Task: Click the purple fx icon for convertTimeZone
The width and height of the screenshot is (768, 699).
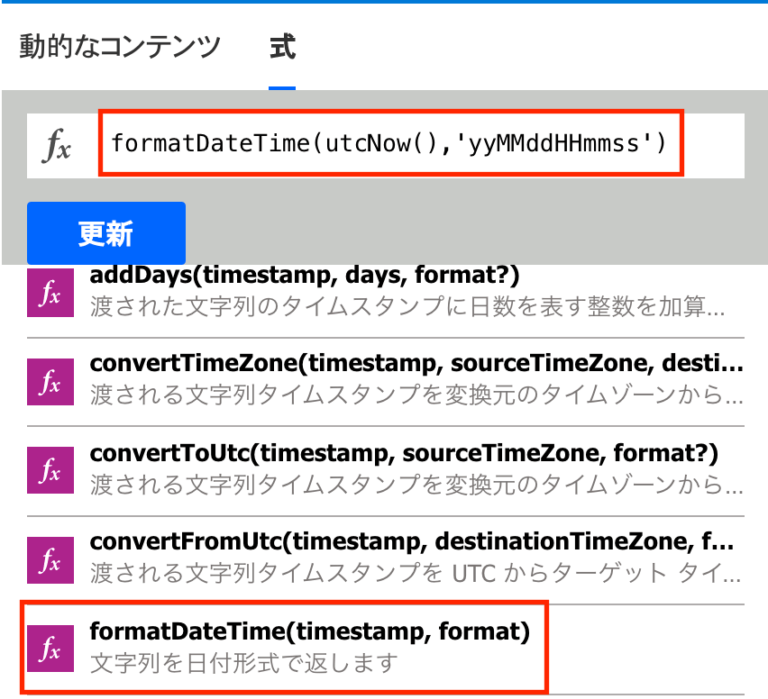Action: pos(49,381)
